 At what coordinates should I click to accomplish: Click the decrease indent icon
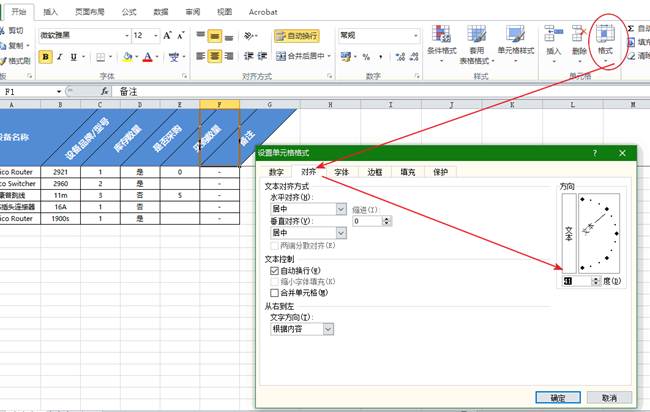pyautogui.click(x=249, y=56)
